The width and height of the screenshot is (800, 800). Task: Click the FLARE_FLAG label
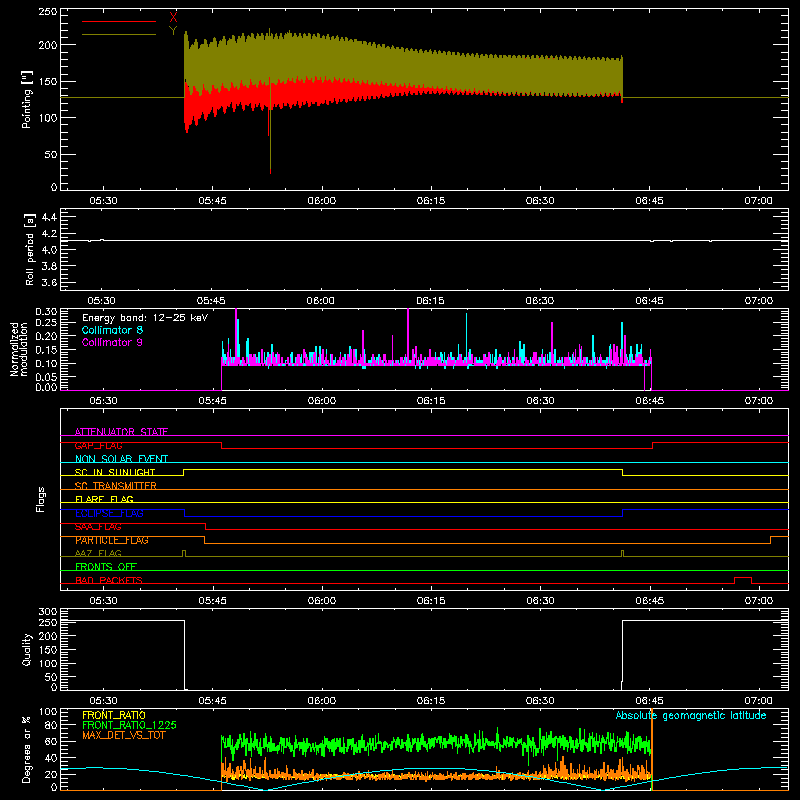104,499
